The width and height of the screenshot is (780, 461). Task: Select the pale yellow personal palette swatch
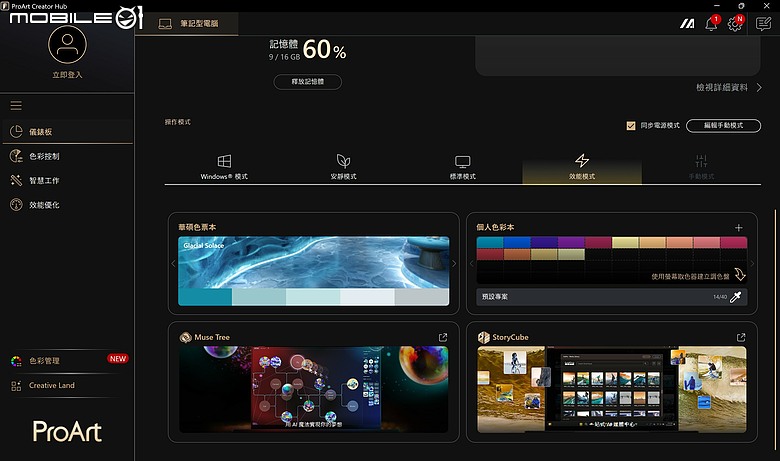pos(625,243)
